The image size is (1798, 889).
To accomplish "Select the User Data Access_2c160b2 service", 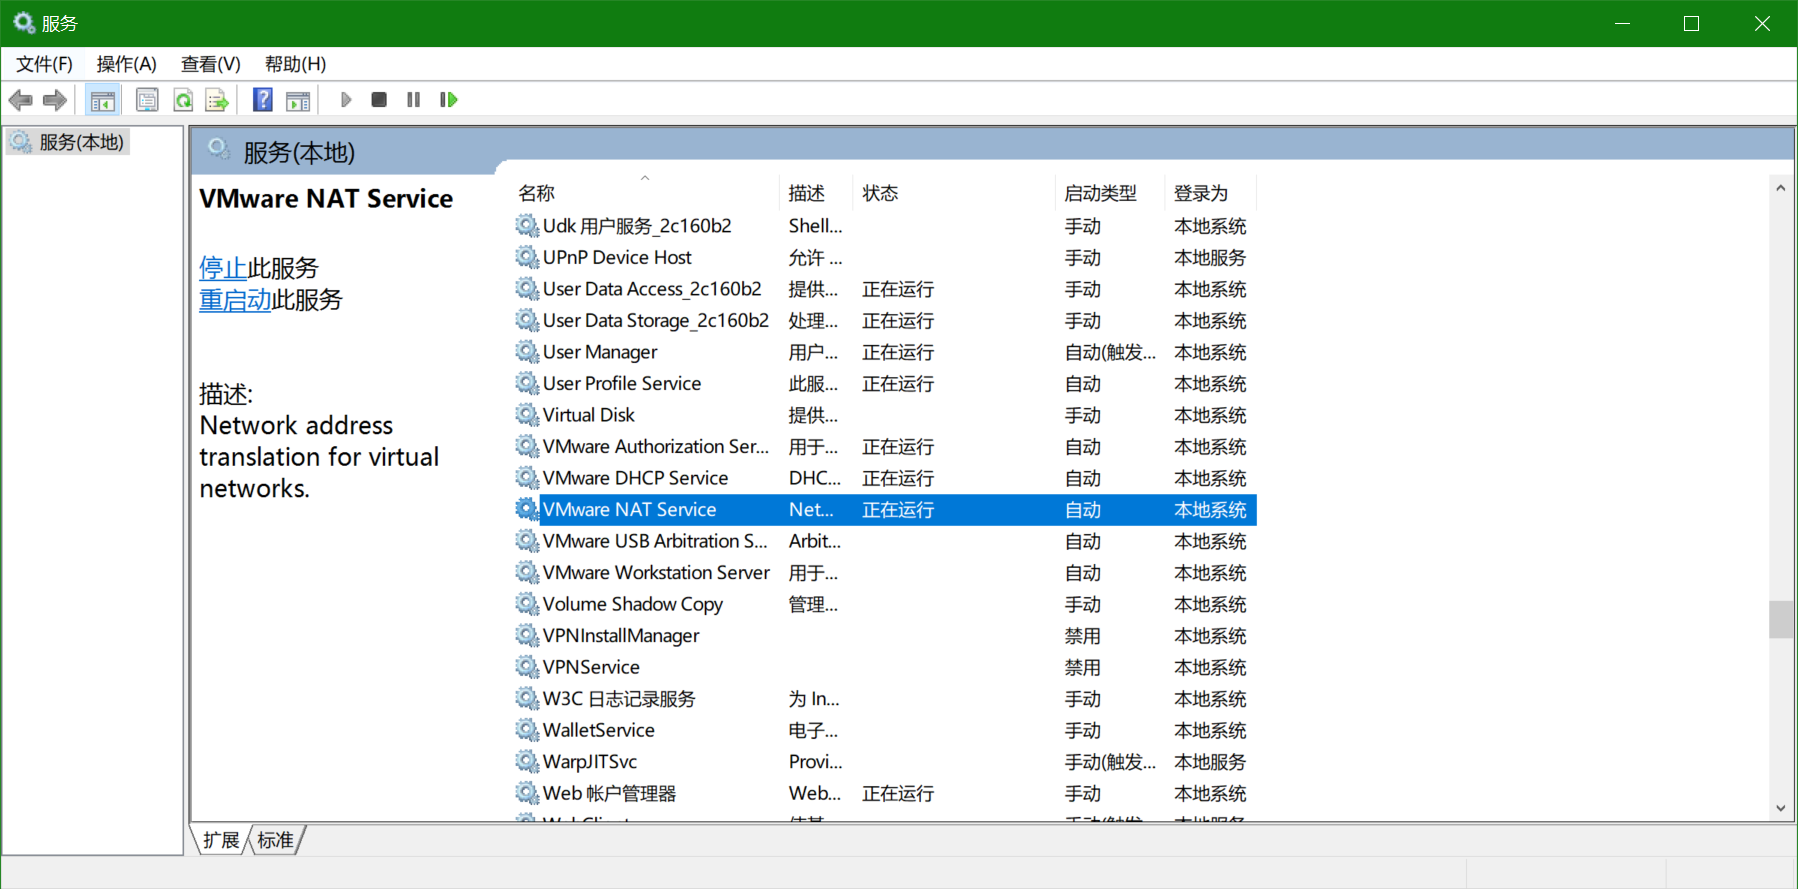I will [884, 289].
